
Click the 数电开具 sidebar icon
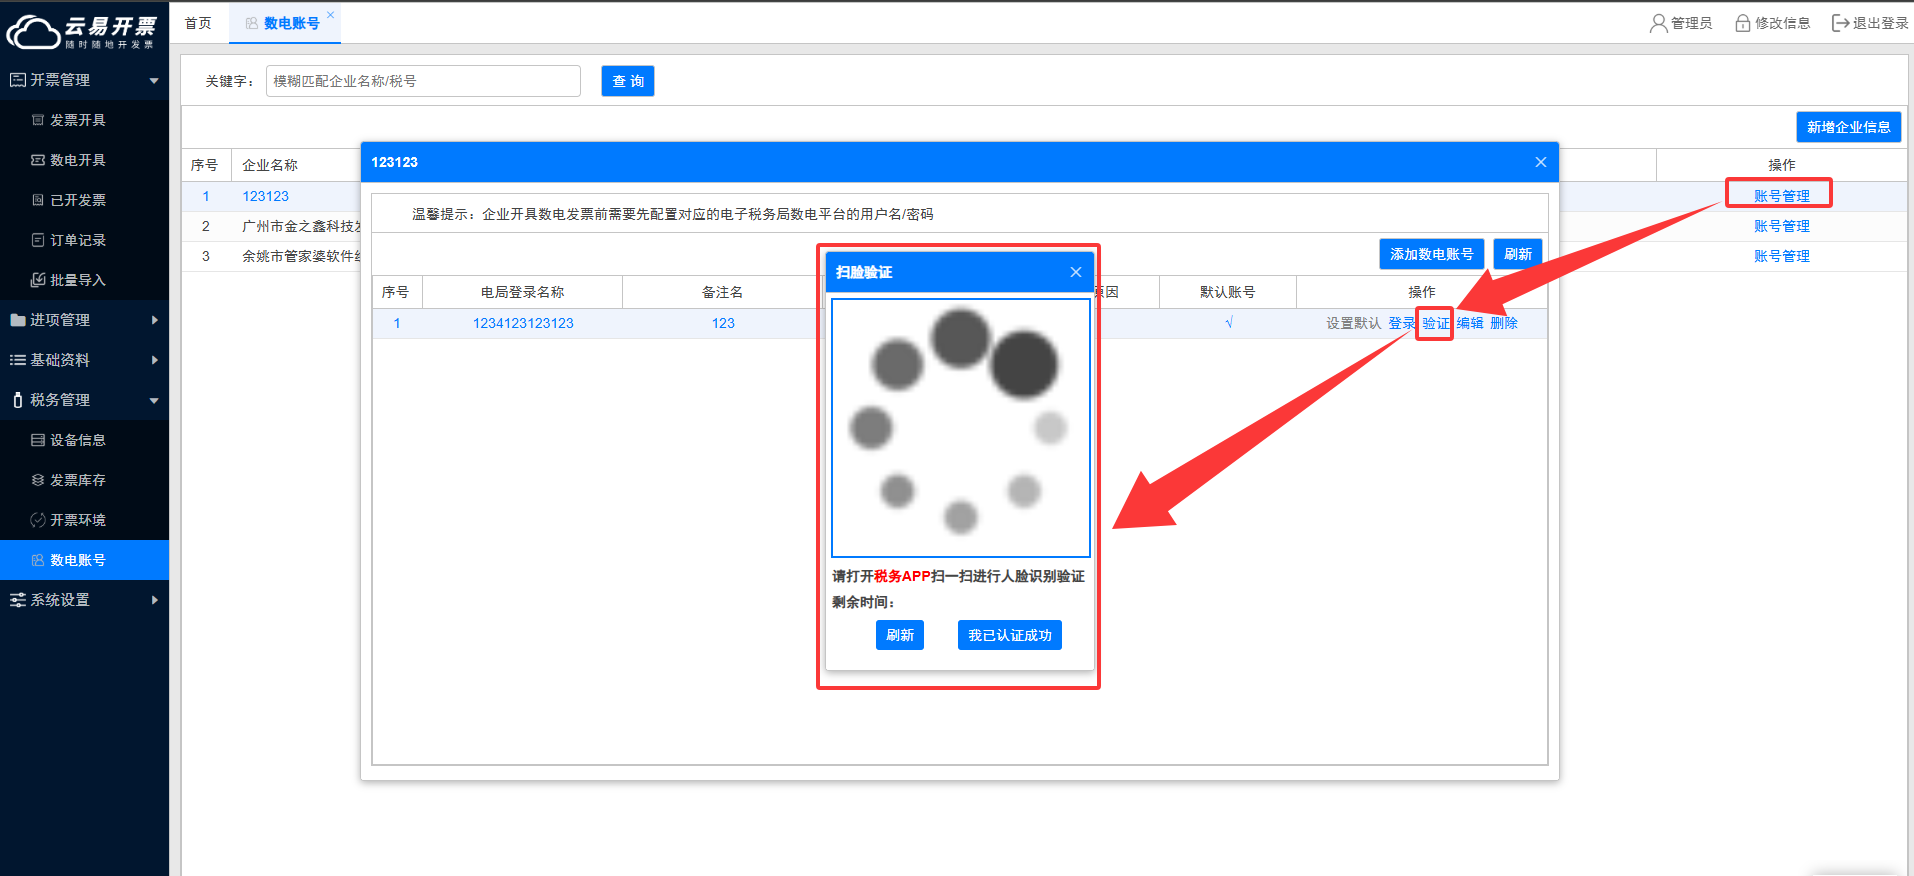(38, 160)
